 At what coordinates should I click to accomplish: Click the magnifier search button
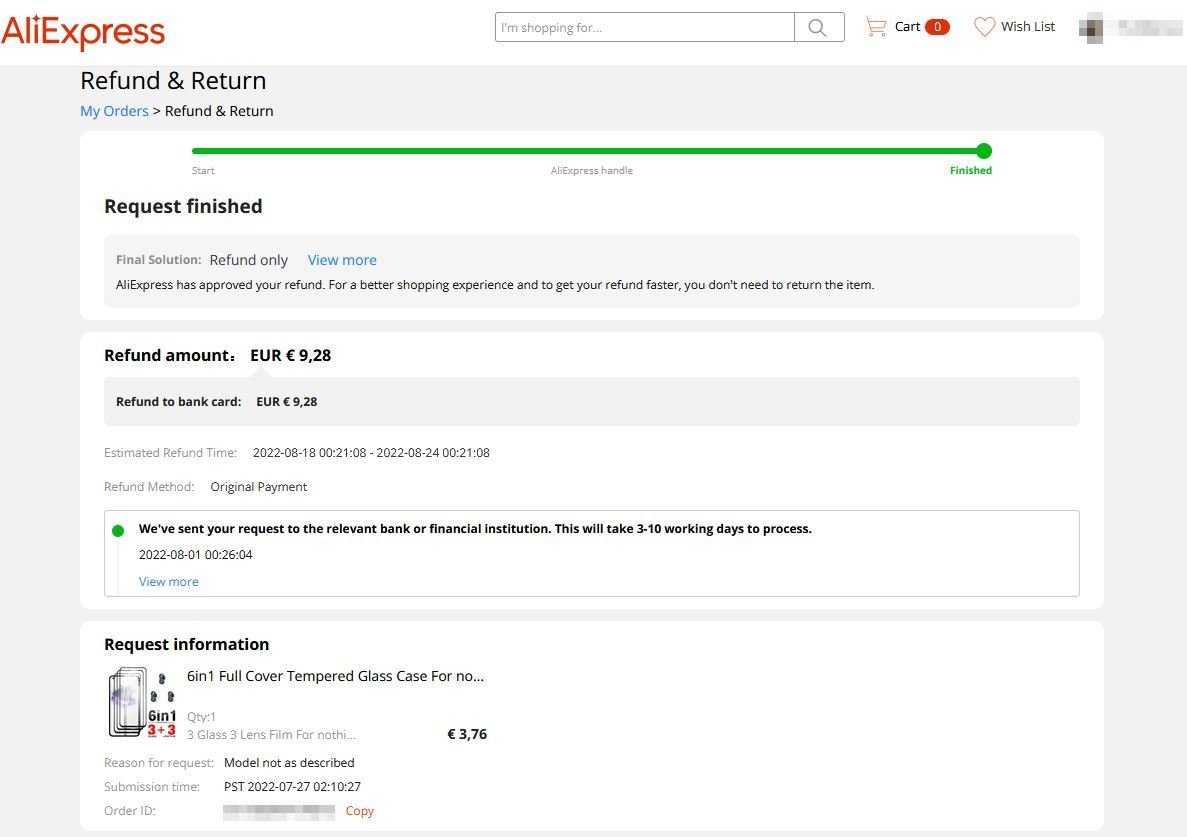[x=818, y=28]
